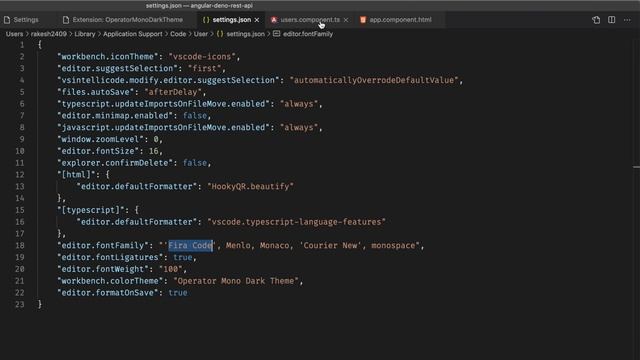The image size is (640, 360).
Task: Click the "workbench.iconTheme" key
Action: (x=108, y=57)
